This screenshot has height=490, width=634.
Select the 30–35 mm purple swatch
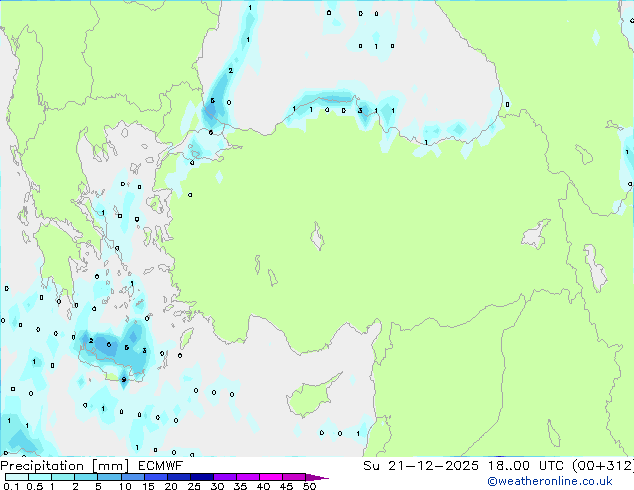tap(225, 477)
